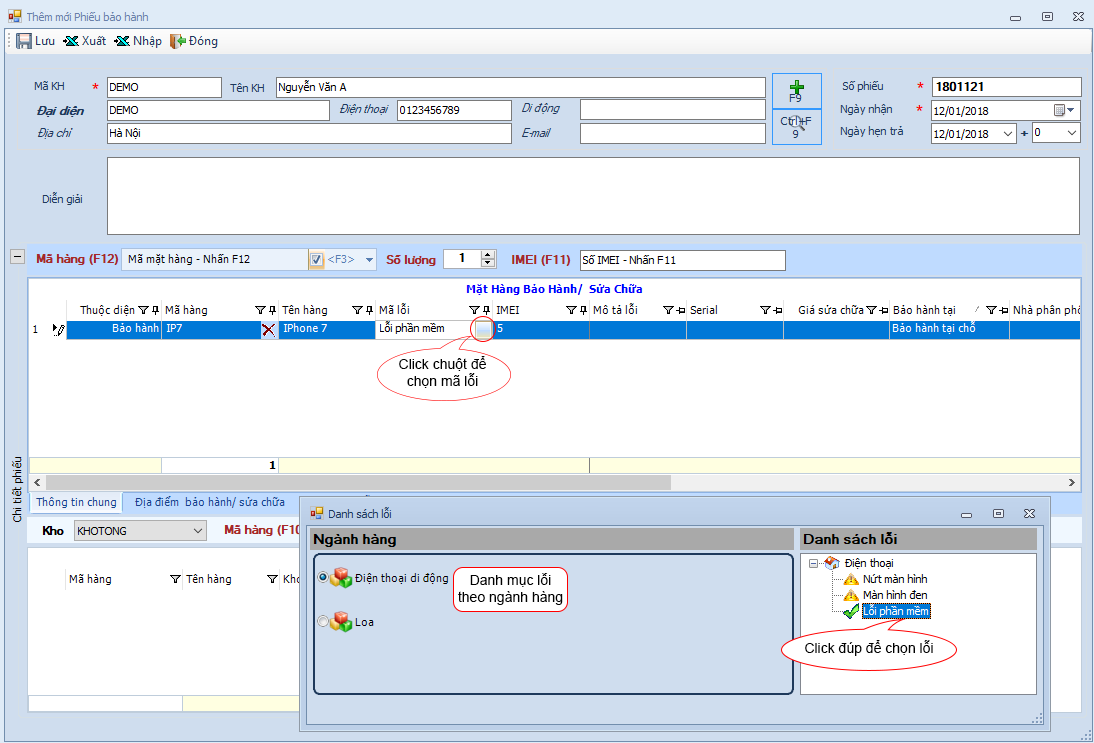
Task: Filter the Tên hàng column in warranty grid
Action: pyautogui.click(x=357, y=310)
